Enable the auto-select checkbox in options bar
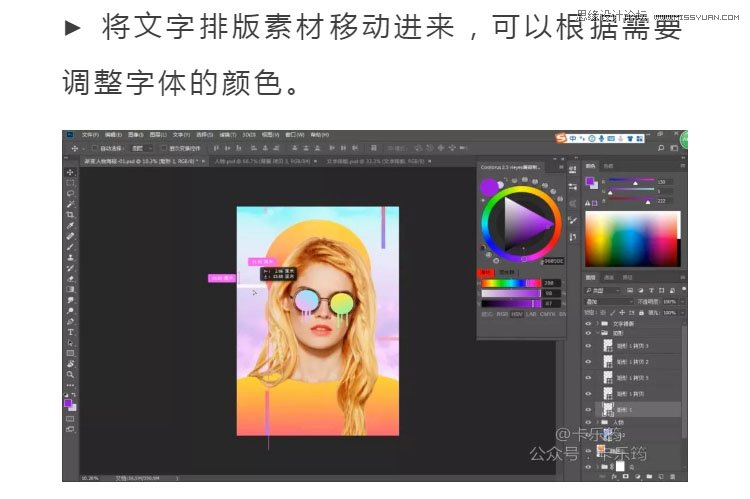The width and height of the screenshot is (750, 499). coord(97,148)
